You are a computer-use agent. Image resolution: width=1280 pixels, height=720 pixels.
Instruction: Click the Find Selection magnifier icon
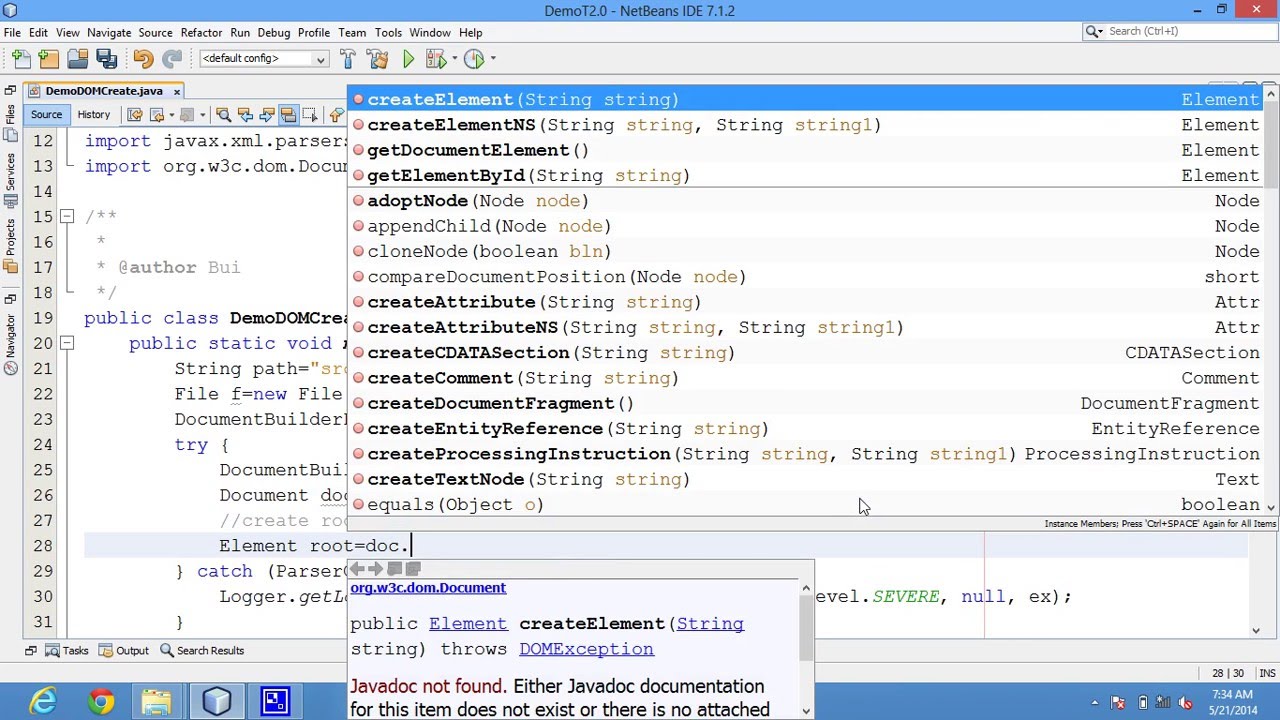pyautogui.click(x=222, y=115)
